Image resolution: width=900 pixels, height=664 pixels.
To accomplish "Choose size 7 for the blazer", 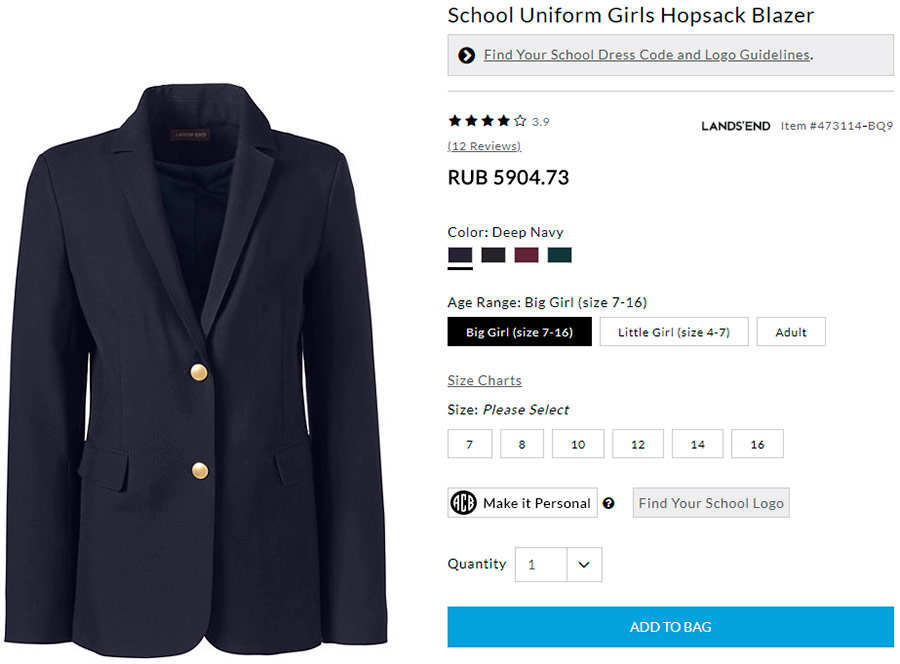I will (469, 443).
